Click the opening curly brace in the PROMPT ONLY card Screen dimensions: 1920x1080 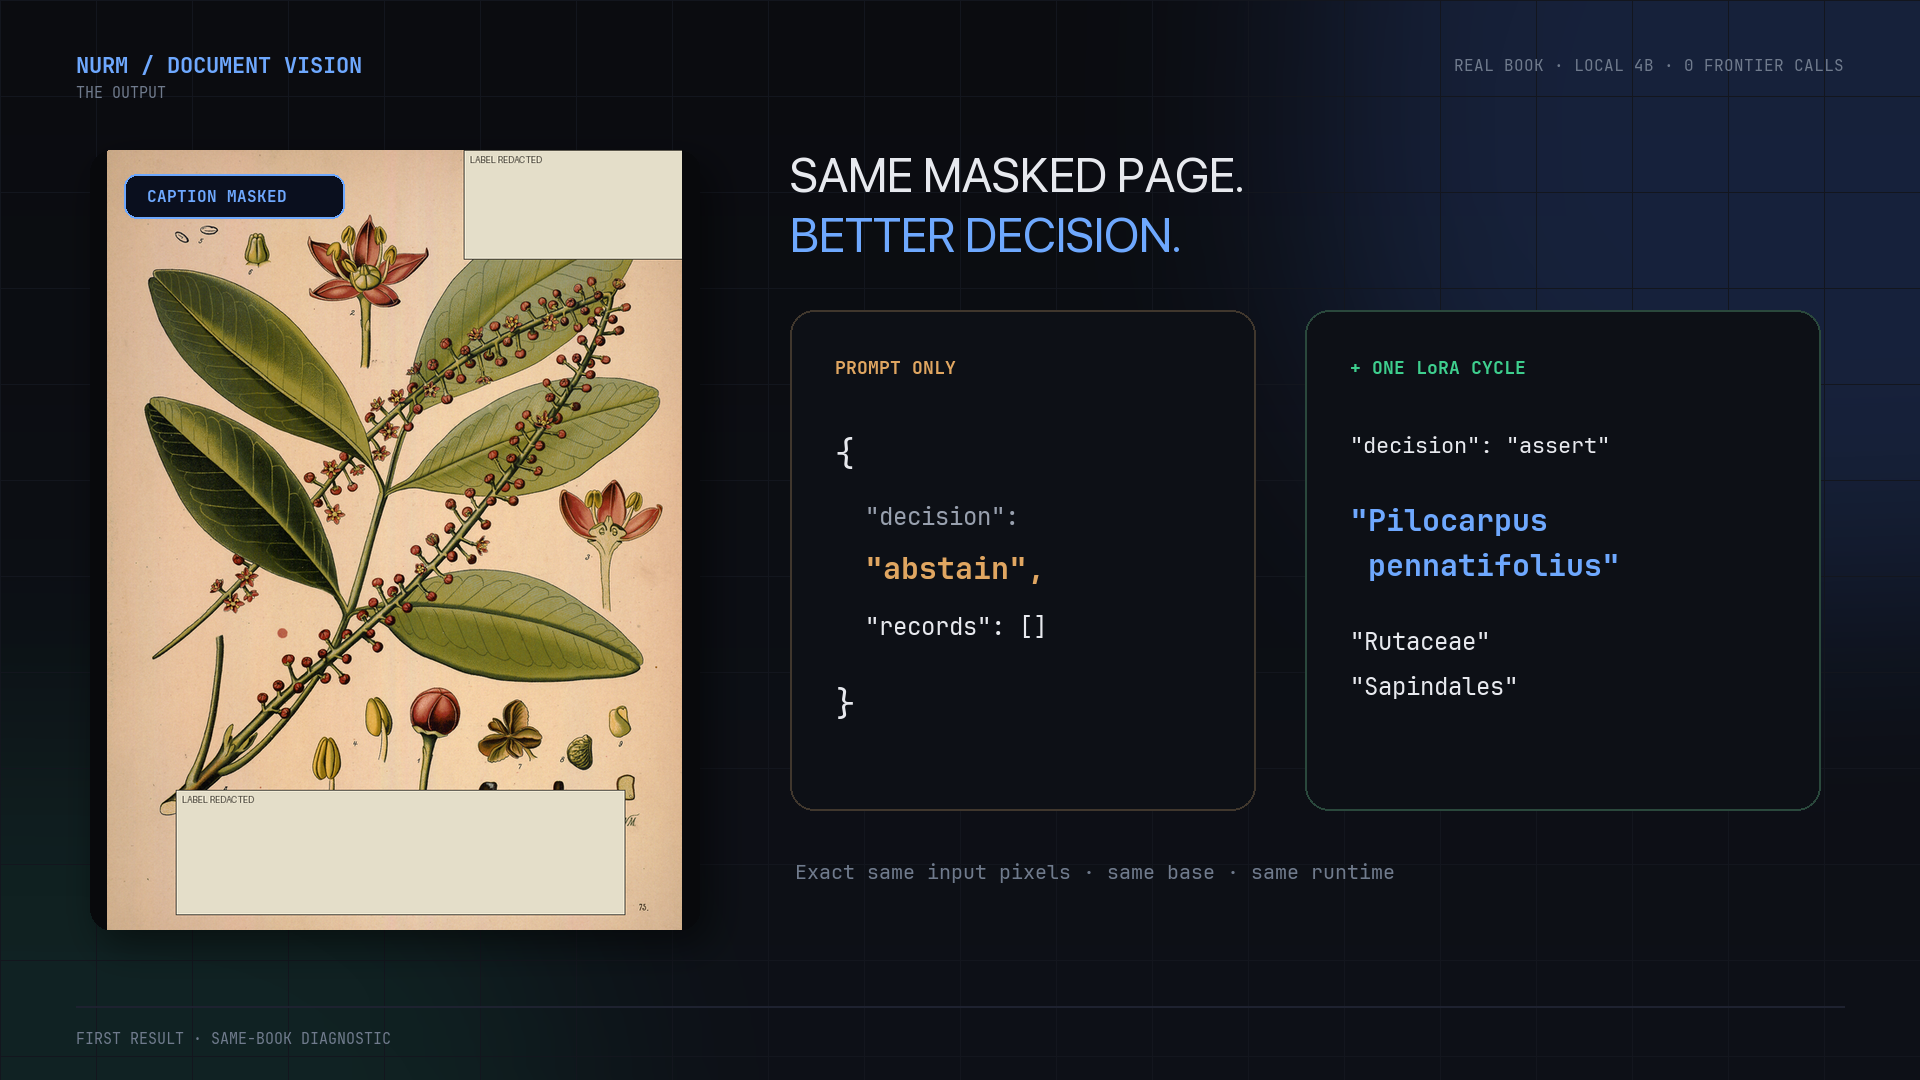tap(845, 453)
